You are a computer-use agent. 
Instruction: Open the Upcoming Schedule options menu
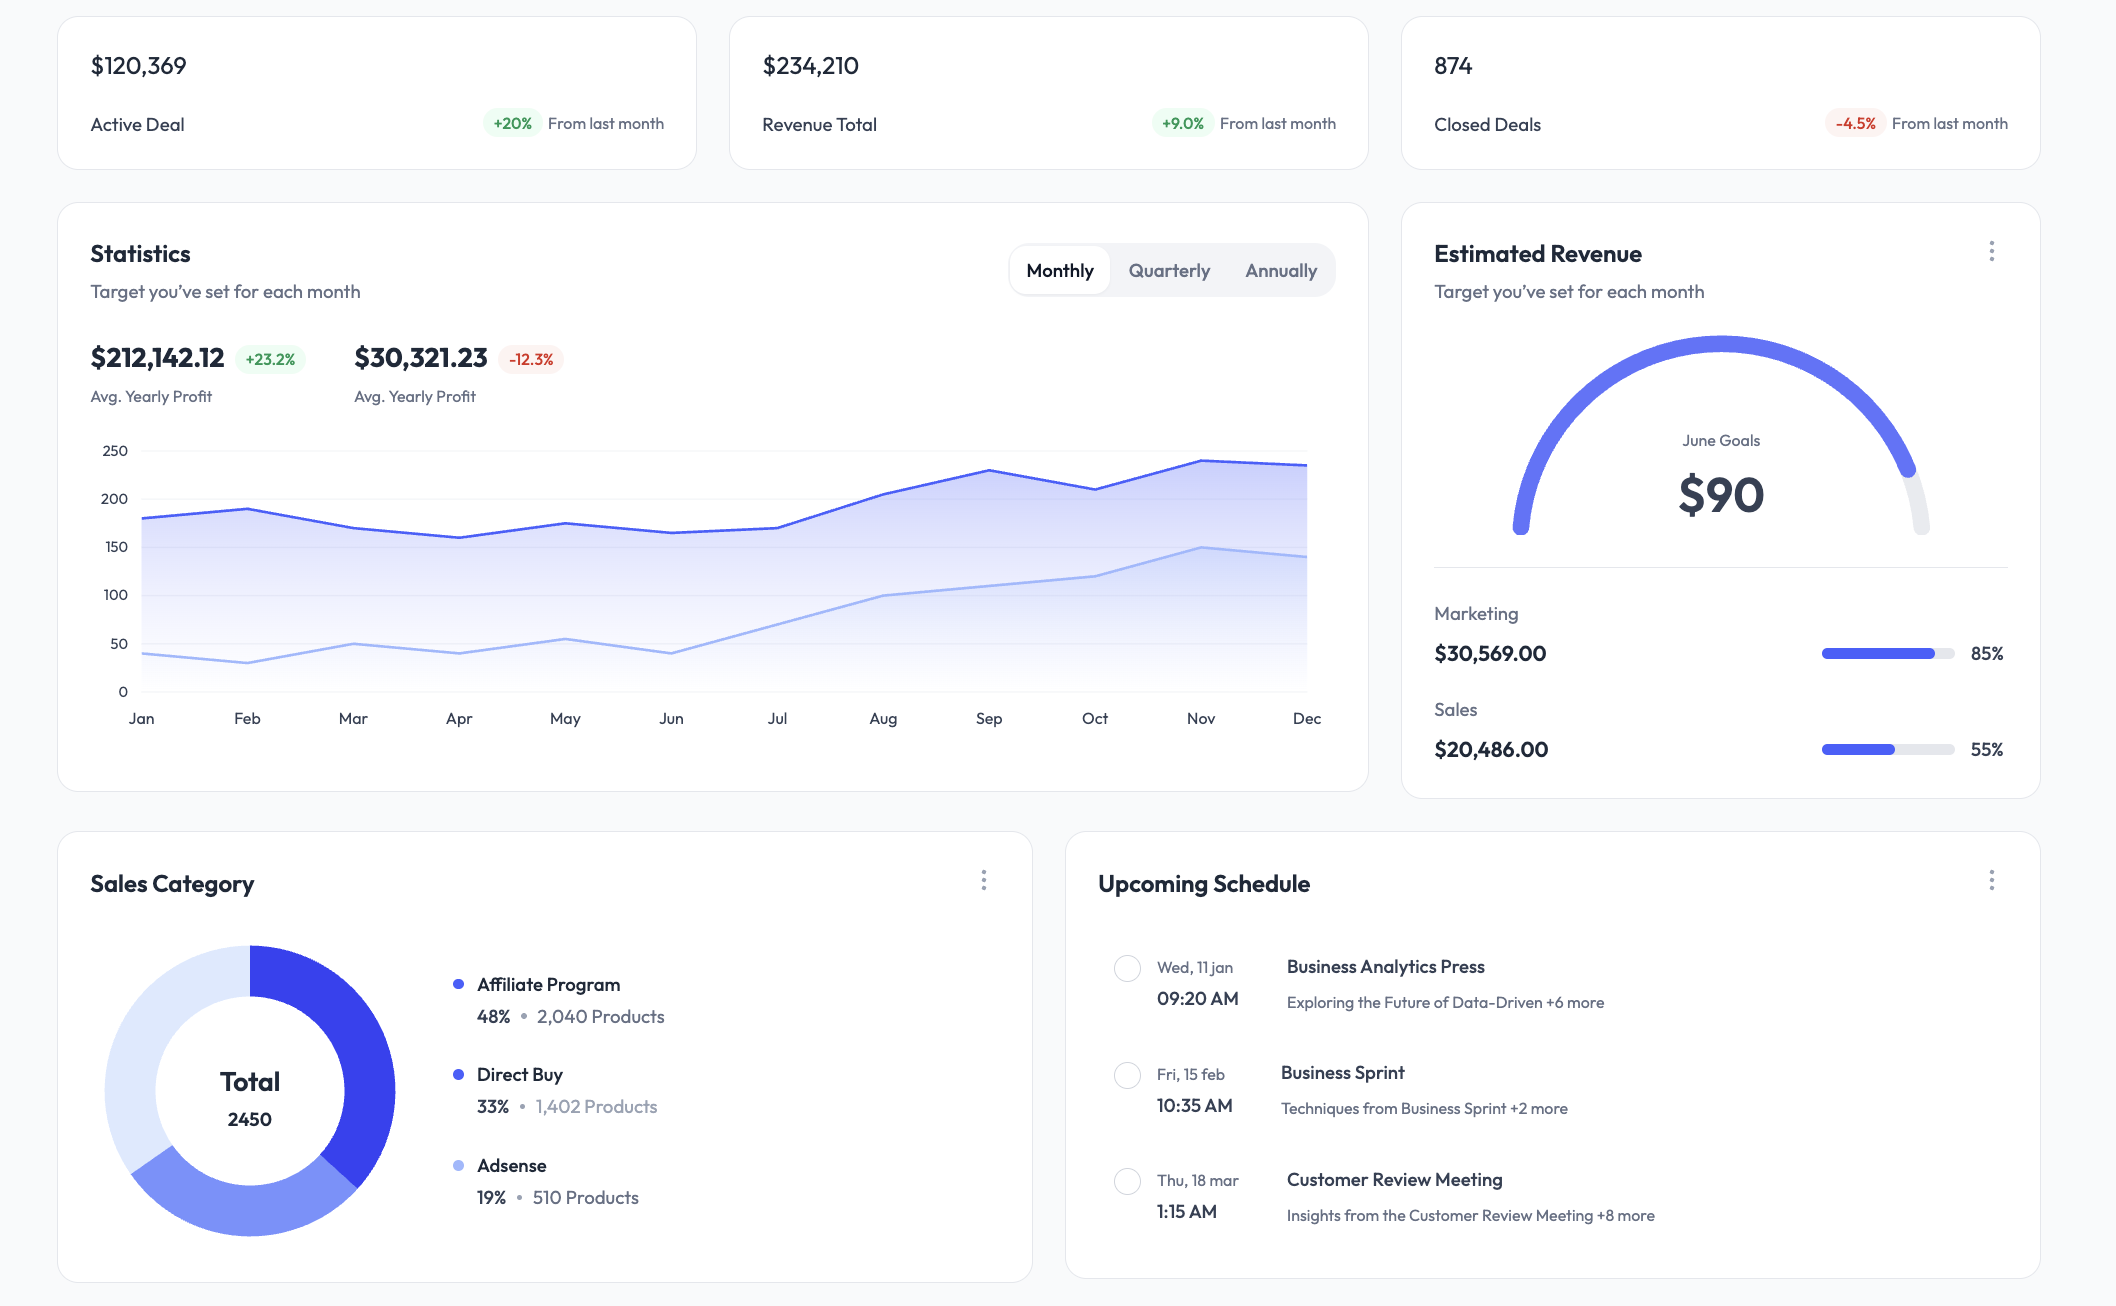click(x=1992, y=881)
